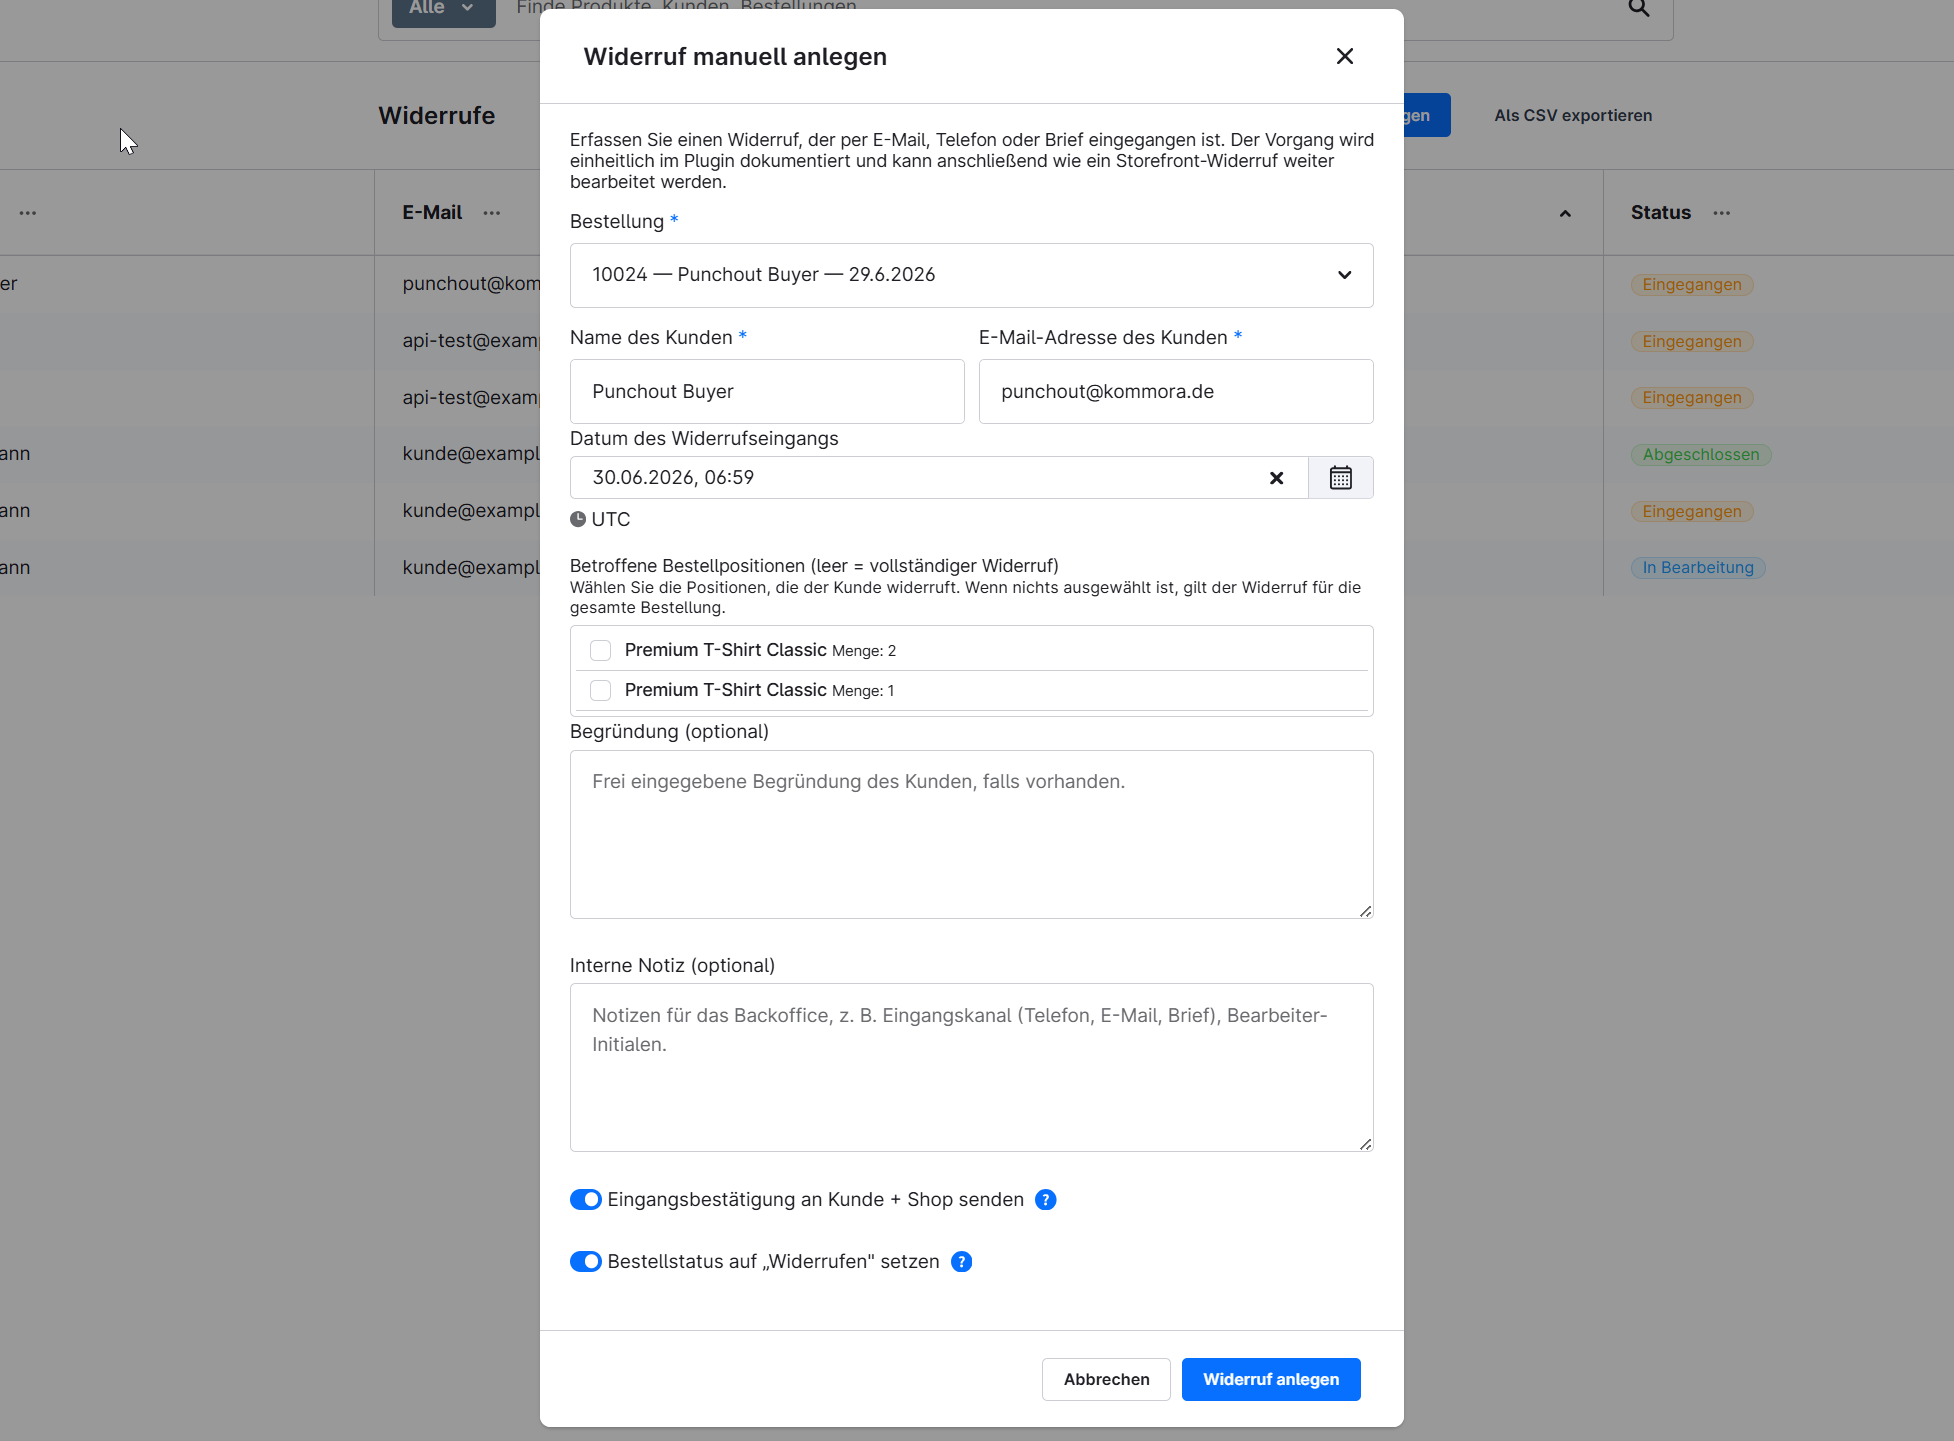1954x1441 pixels.
Task: Open E-Mail column options menu dots
Action: (492, 213)
